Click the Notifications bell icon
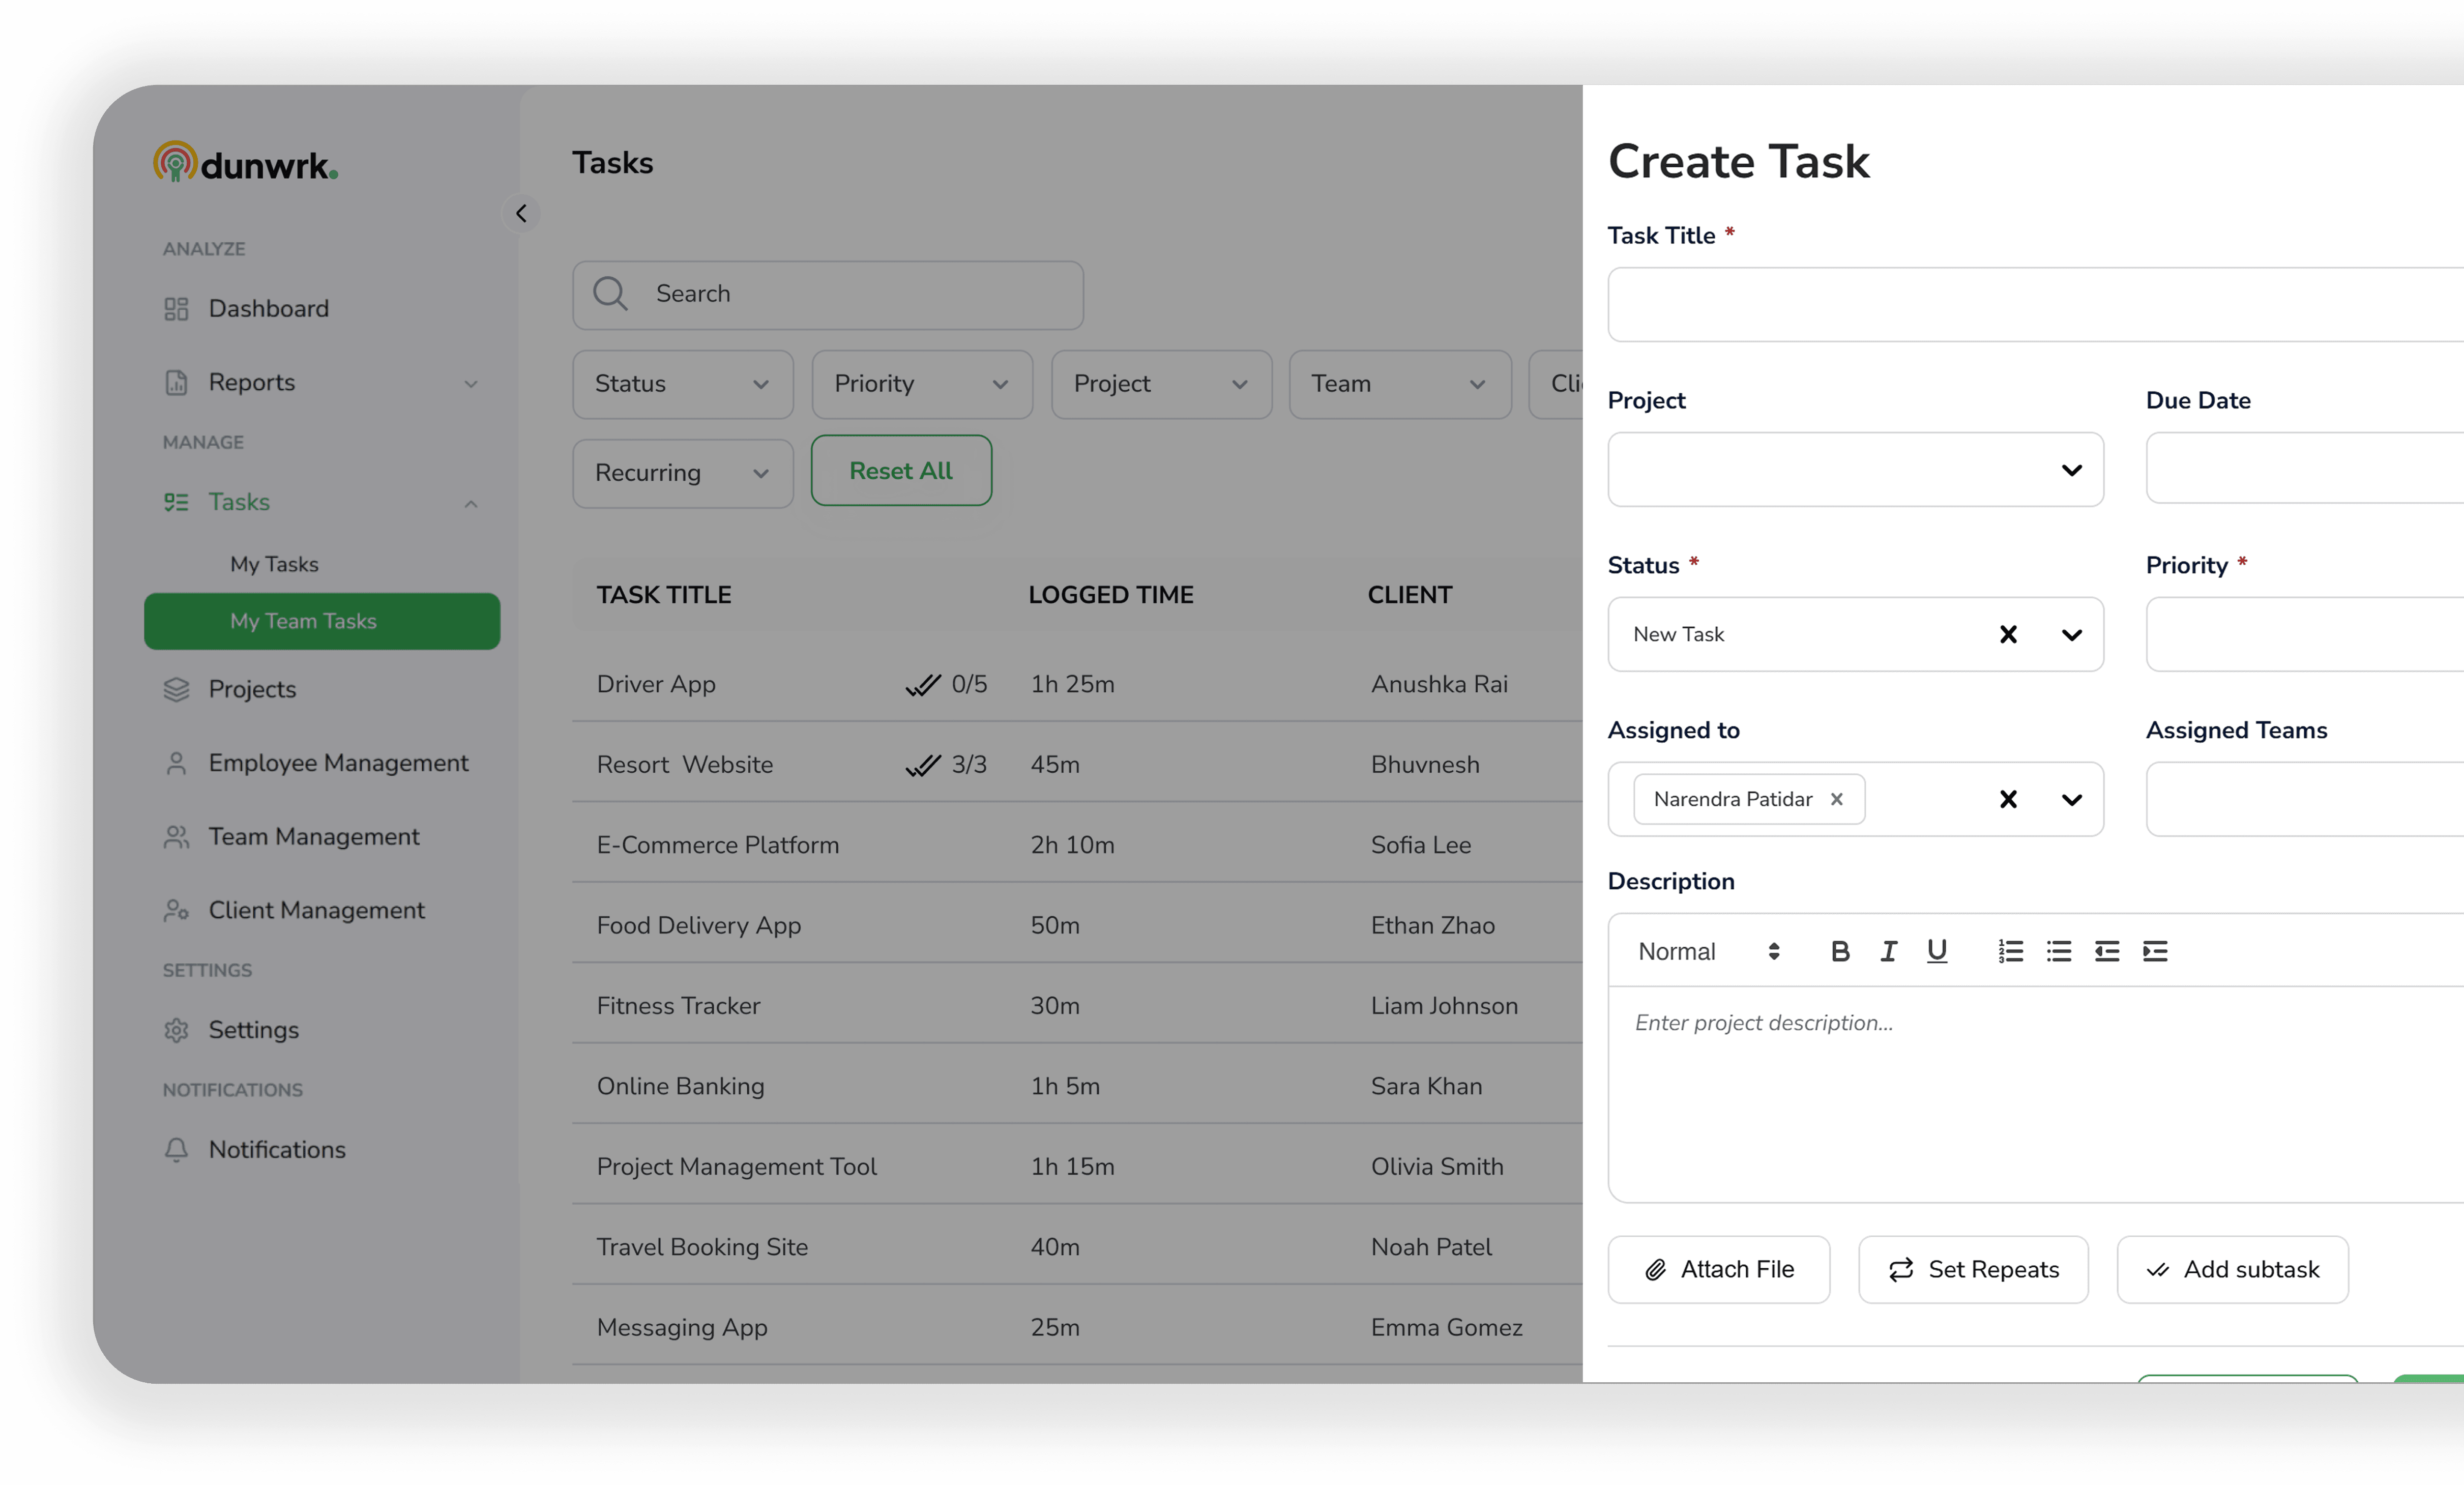 pyautogui.click(x=176, y=1150)
